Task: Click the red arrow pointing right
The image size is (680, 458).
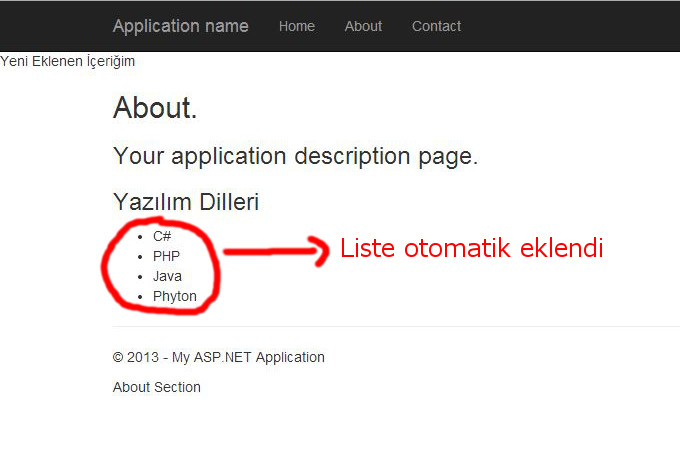Action: [x=276, y=251]
